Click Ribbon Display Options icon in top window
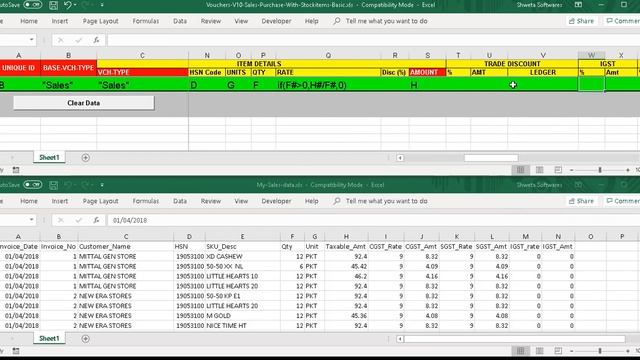The height and width of the screenshot is (360, 640). click(x=578, y=5)
